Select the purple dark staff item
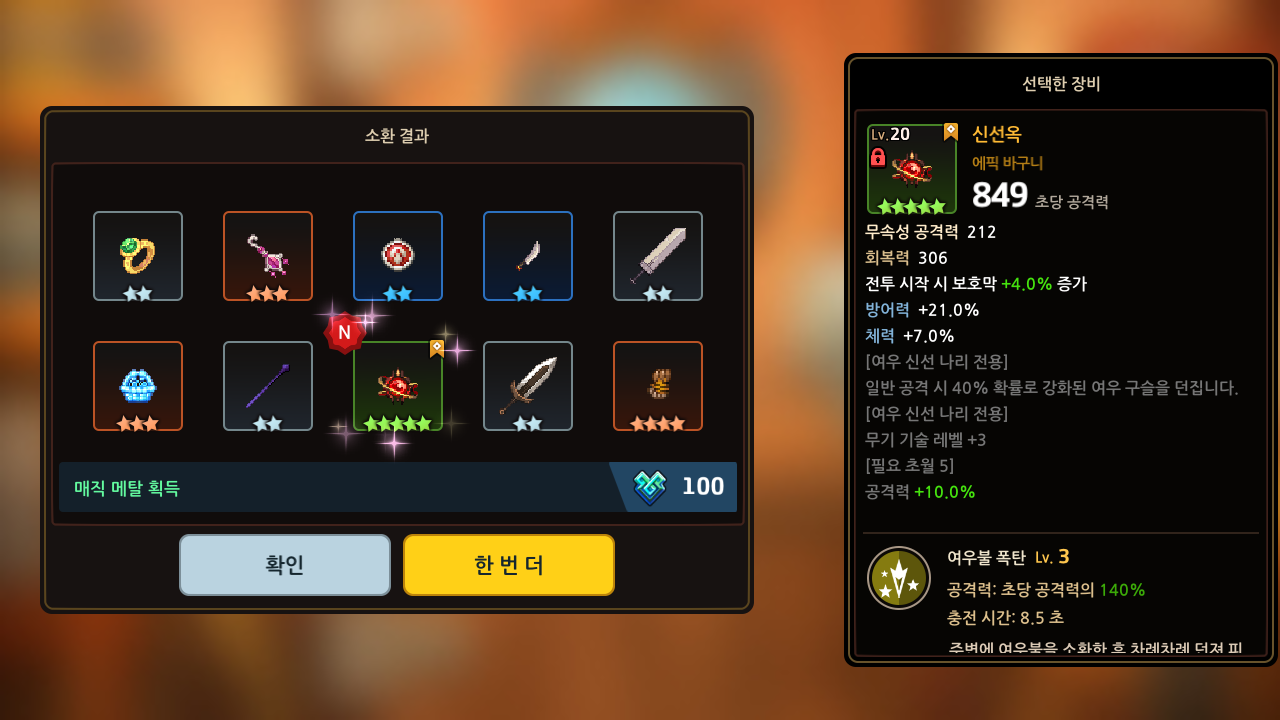1280x720 pixels. point(268,386)
